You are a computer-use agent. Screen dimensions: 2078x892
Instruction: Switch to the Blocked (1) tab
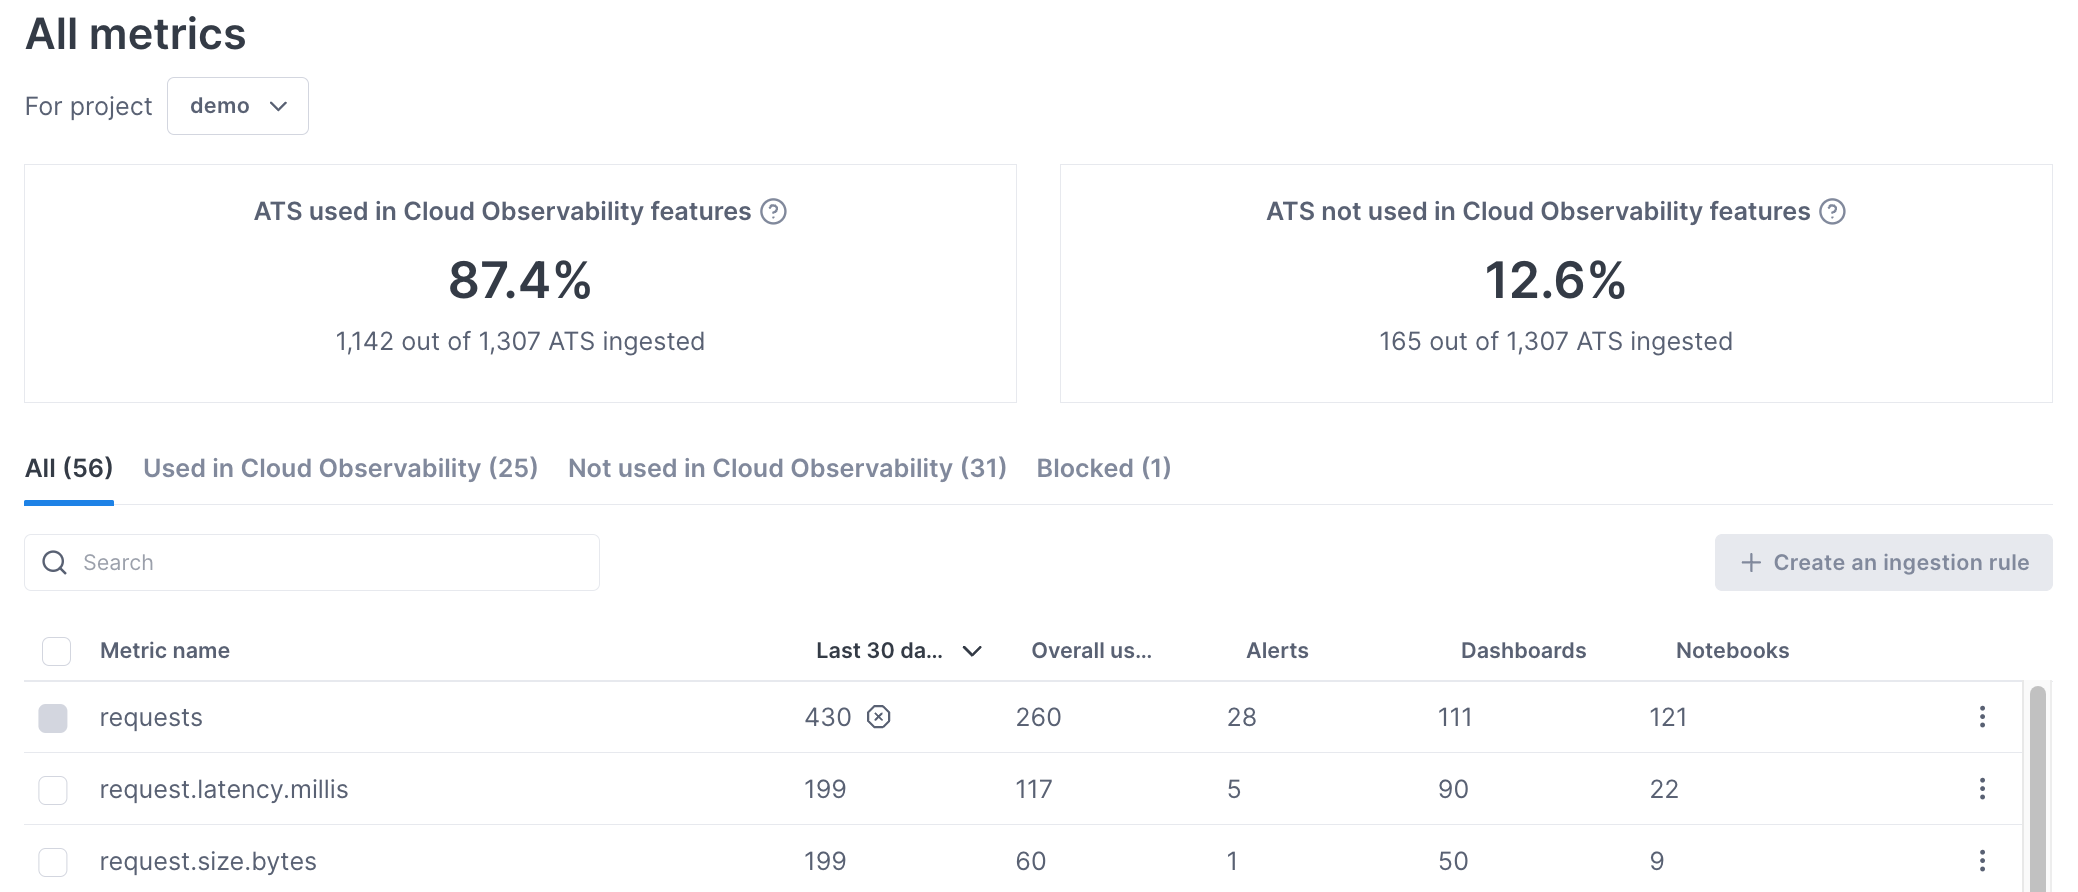point(1103,467)
